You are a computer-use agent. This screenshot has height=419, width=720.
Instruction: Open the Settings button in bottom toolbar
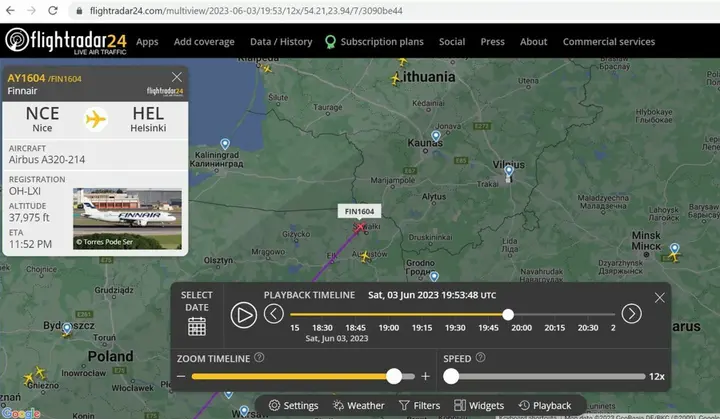tap(293, 406)
